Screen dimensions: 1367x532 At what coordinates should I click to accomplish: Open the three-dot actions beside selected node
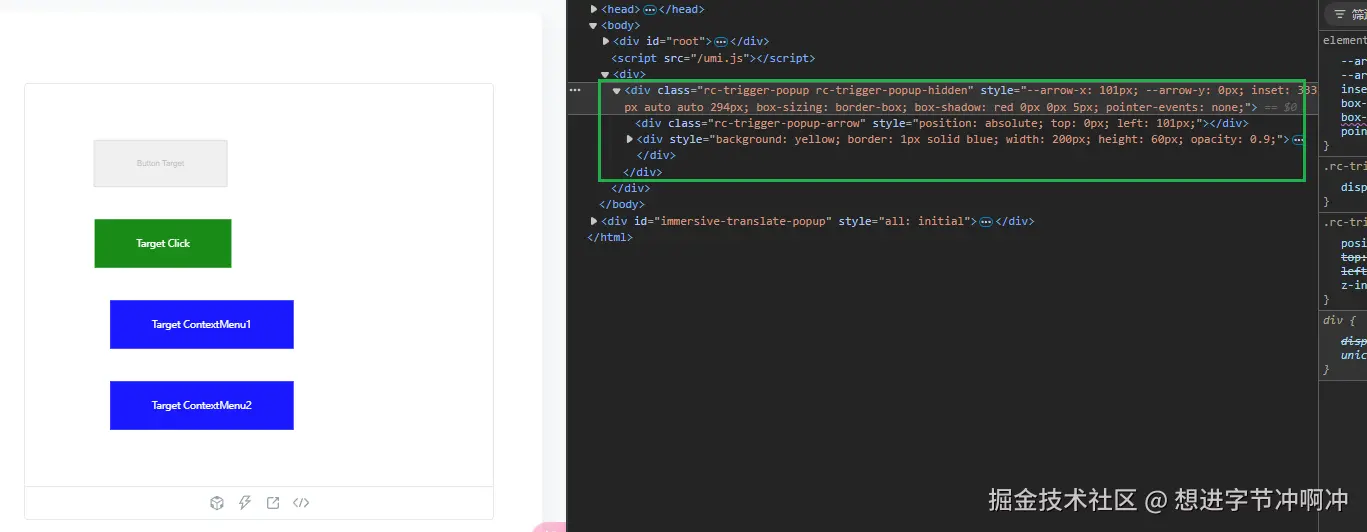[575, 90]
